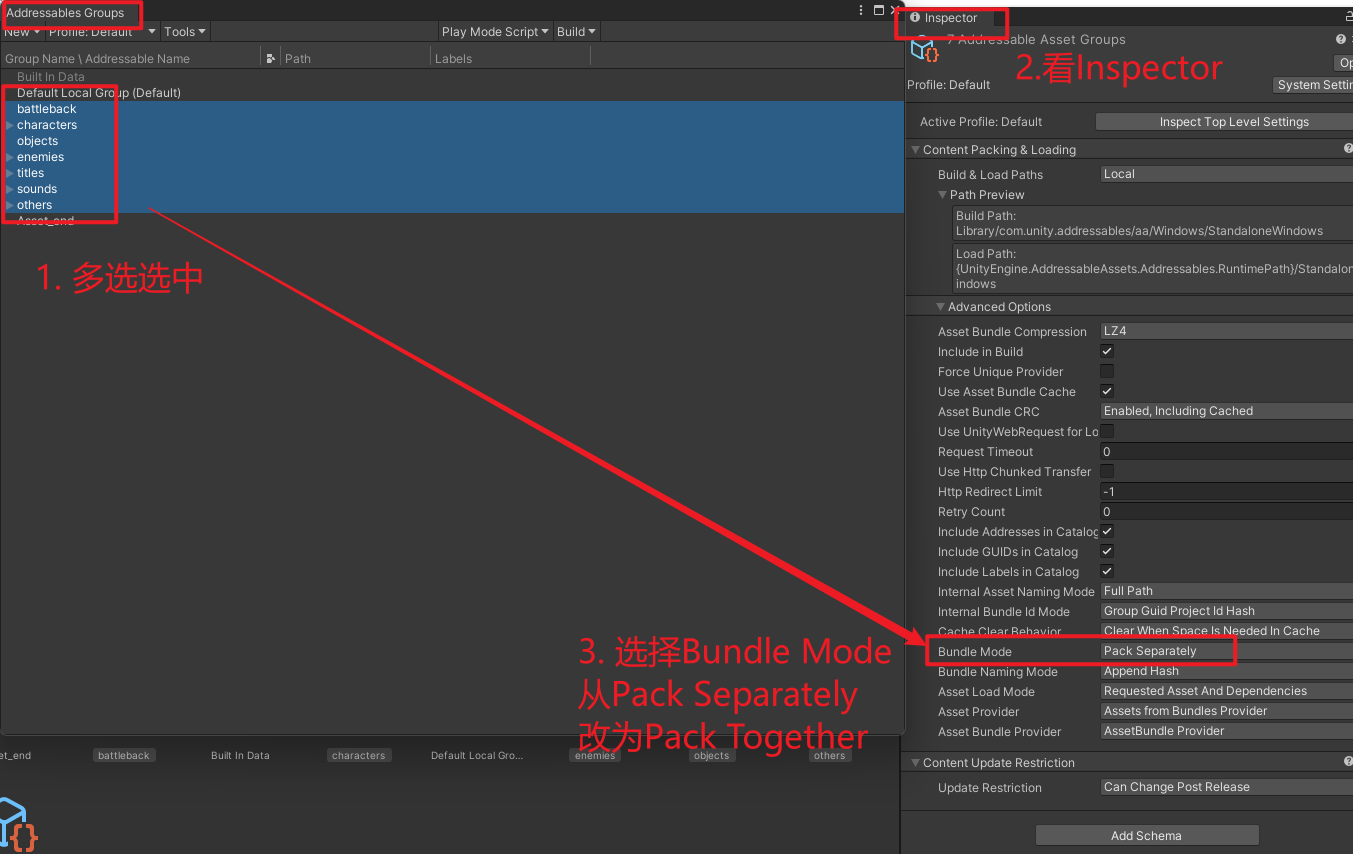The width and height of the screenshot is (1353, 854).
Task: Click the Add Schema button
Action: click(1146, 835)
